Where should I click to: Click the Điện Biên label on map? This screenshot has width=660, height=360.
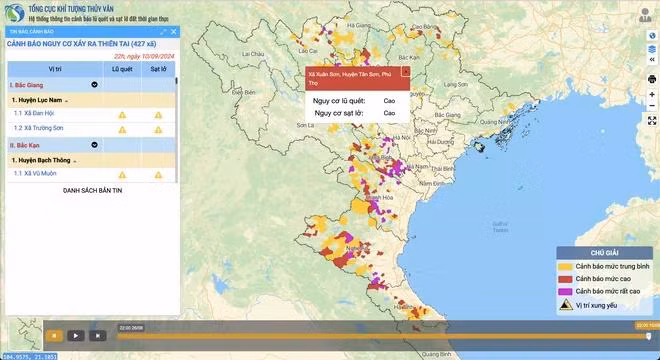244,92
